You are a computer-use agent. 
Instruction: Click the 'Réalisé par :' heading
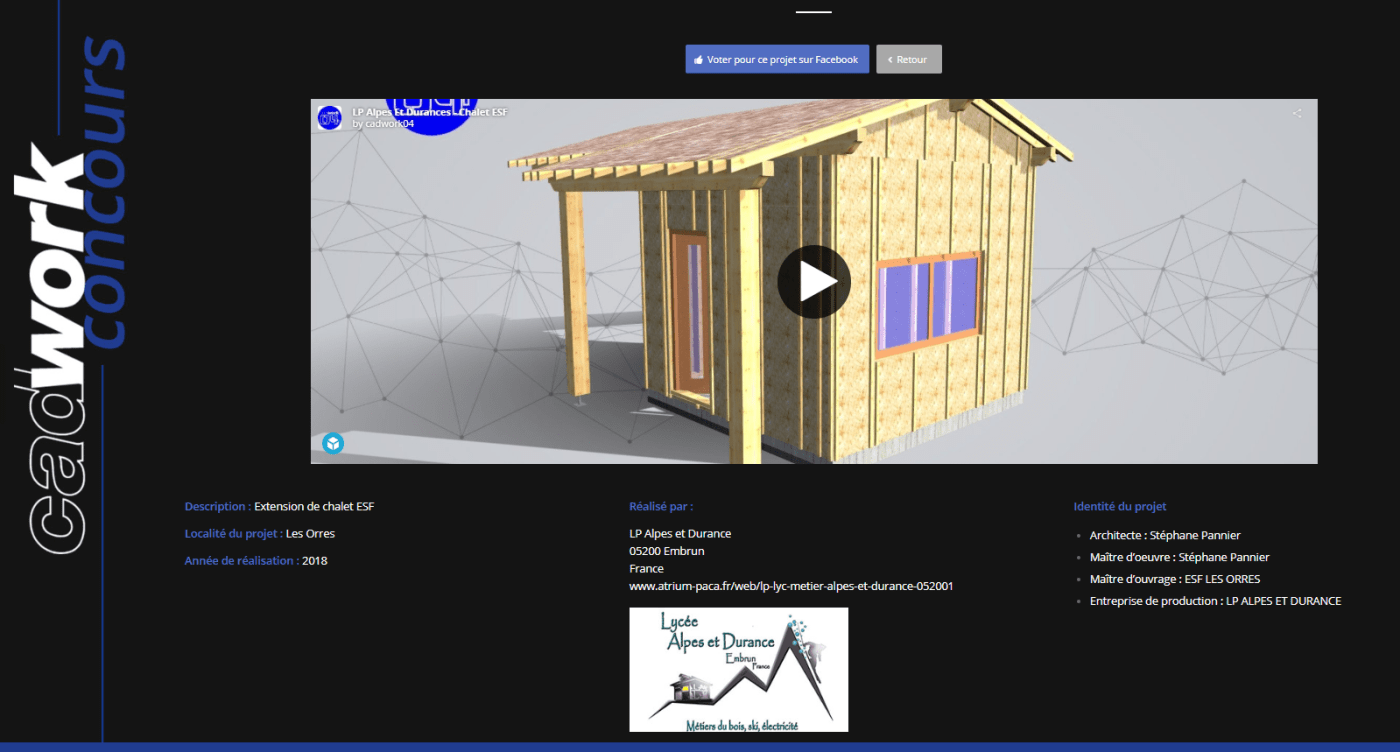(x=661, y=507)
